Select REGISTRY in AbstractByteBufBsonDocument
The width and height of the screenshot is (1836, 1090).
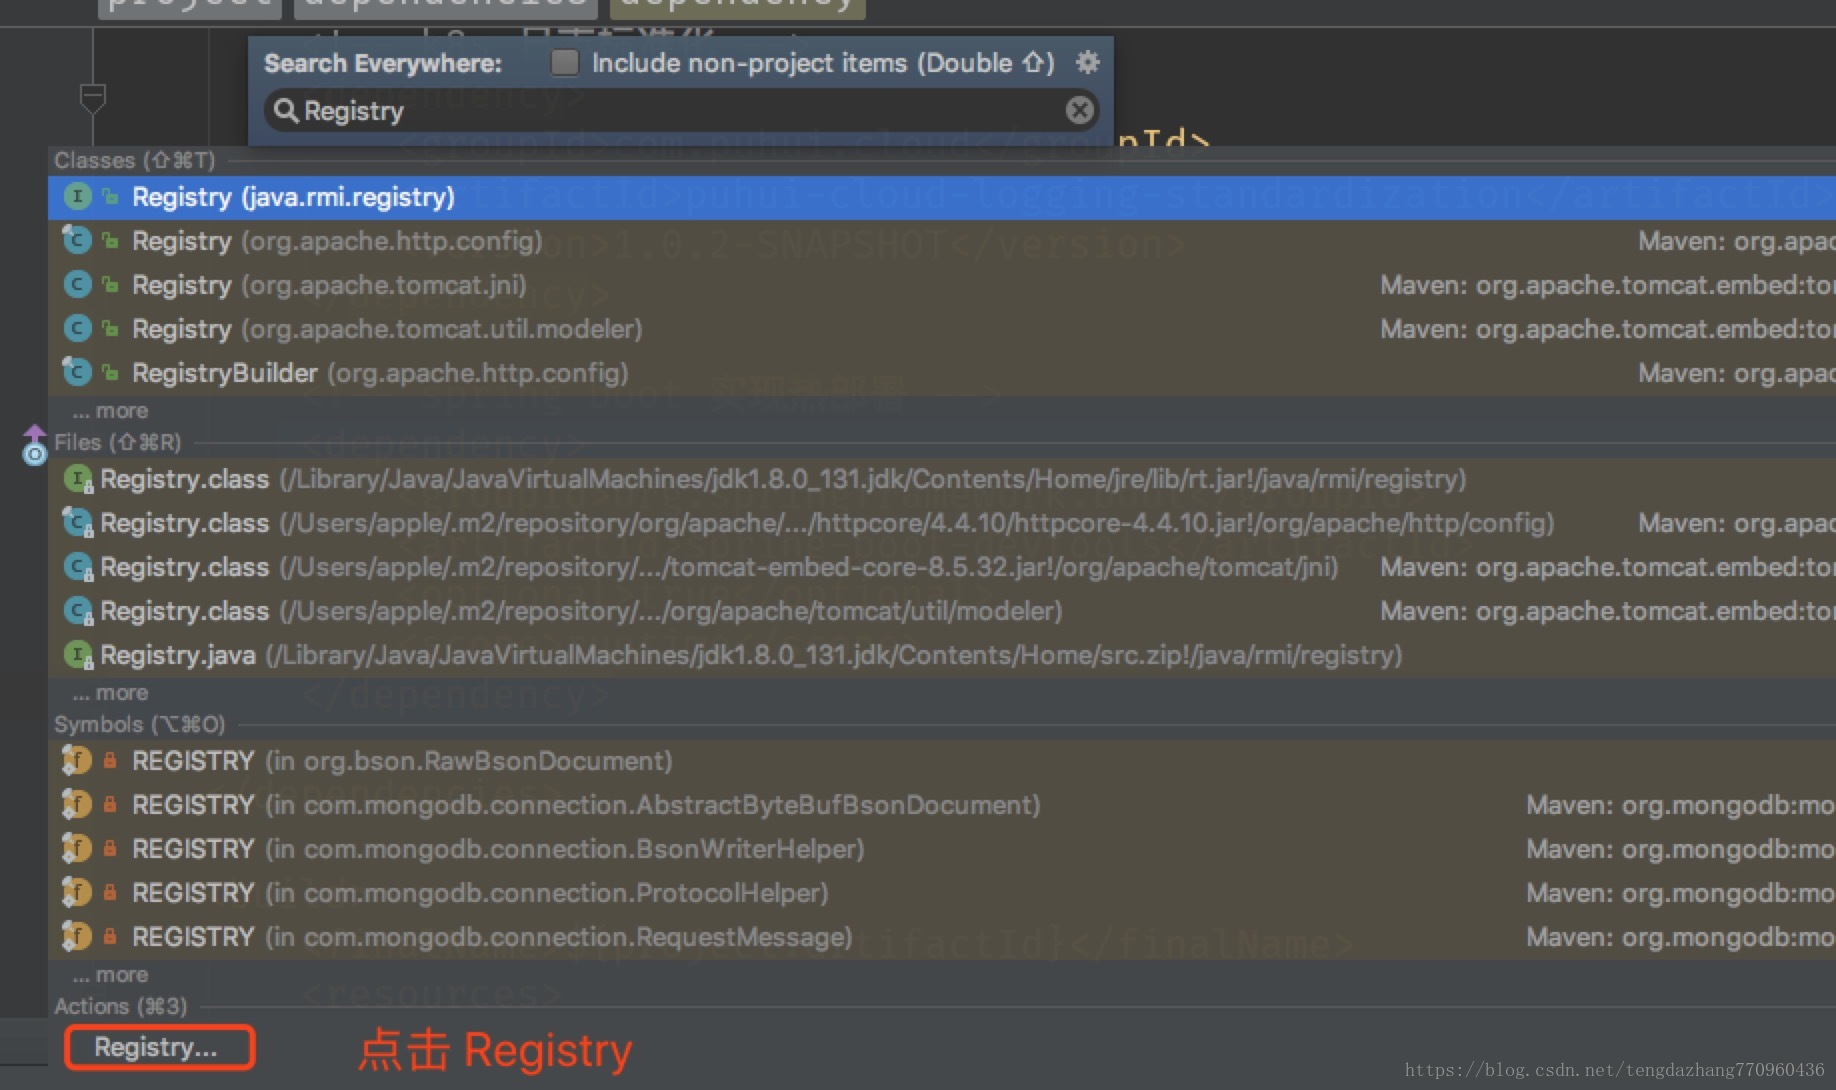pyautogui.click(x=941, y=805)
